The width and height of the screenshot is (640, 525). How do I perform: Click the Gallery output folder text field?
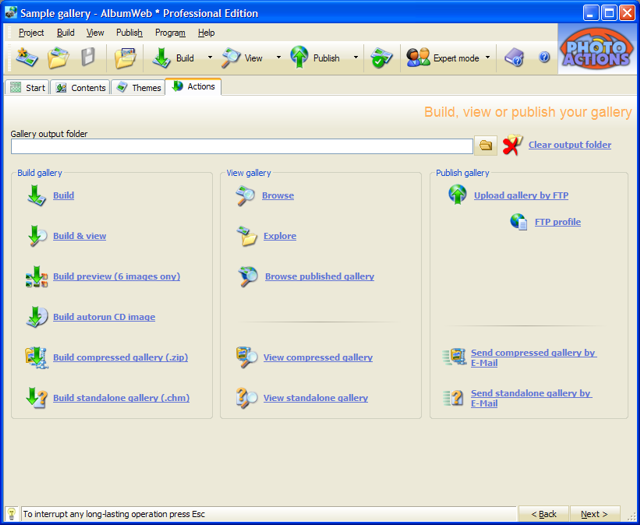point(242,146)
